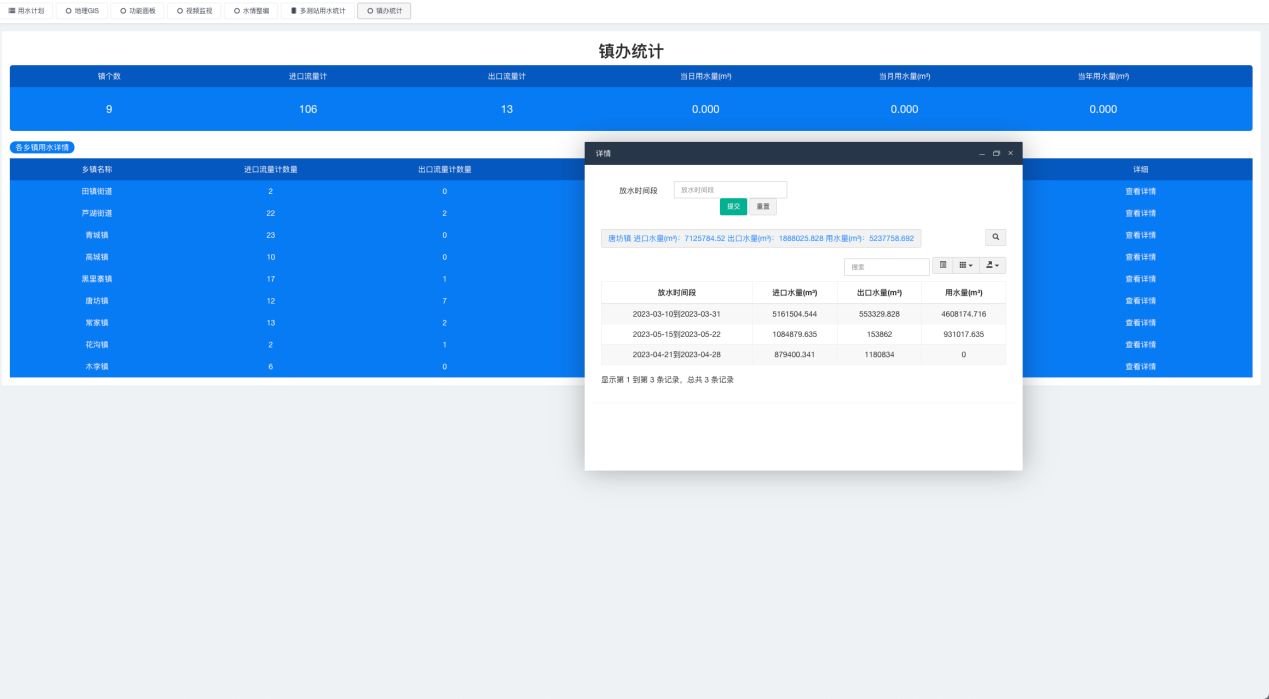This screenshot has width=1269, height=699.
Task: Minimize the 详情 dialog window
Action: [x=982, y=153]
